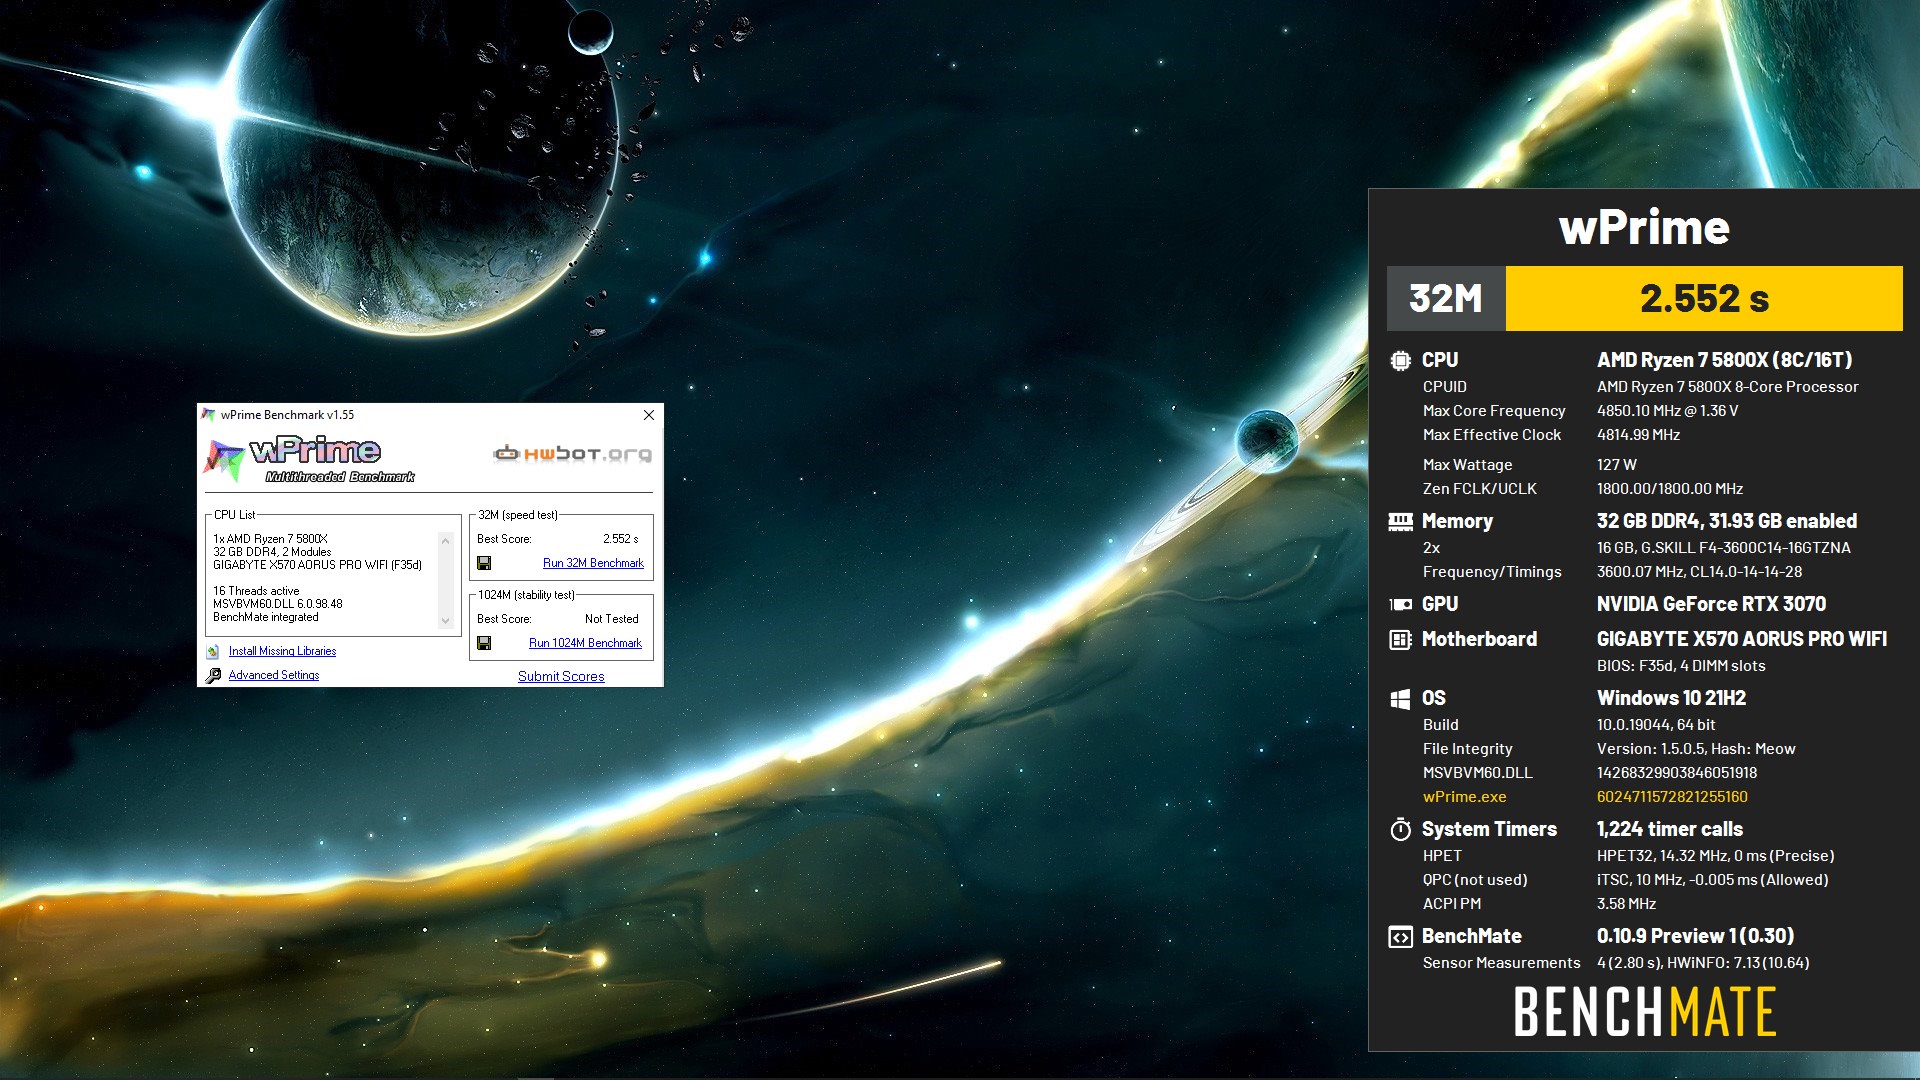Image resolution: width=1920 pixels, height=1080 pixels.
Task: Run the 32M Benchmark
Action: click(593, 563)
